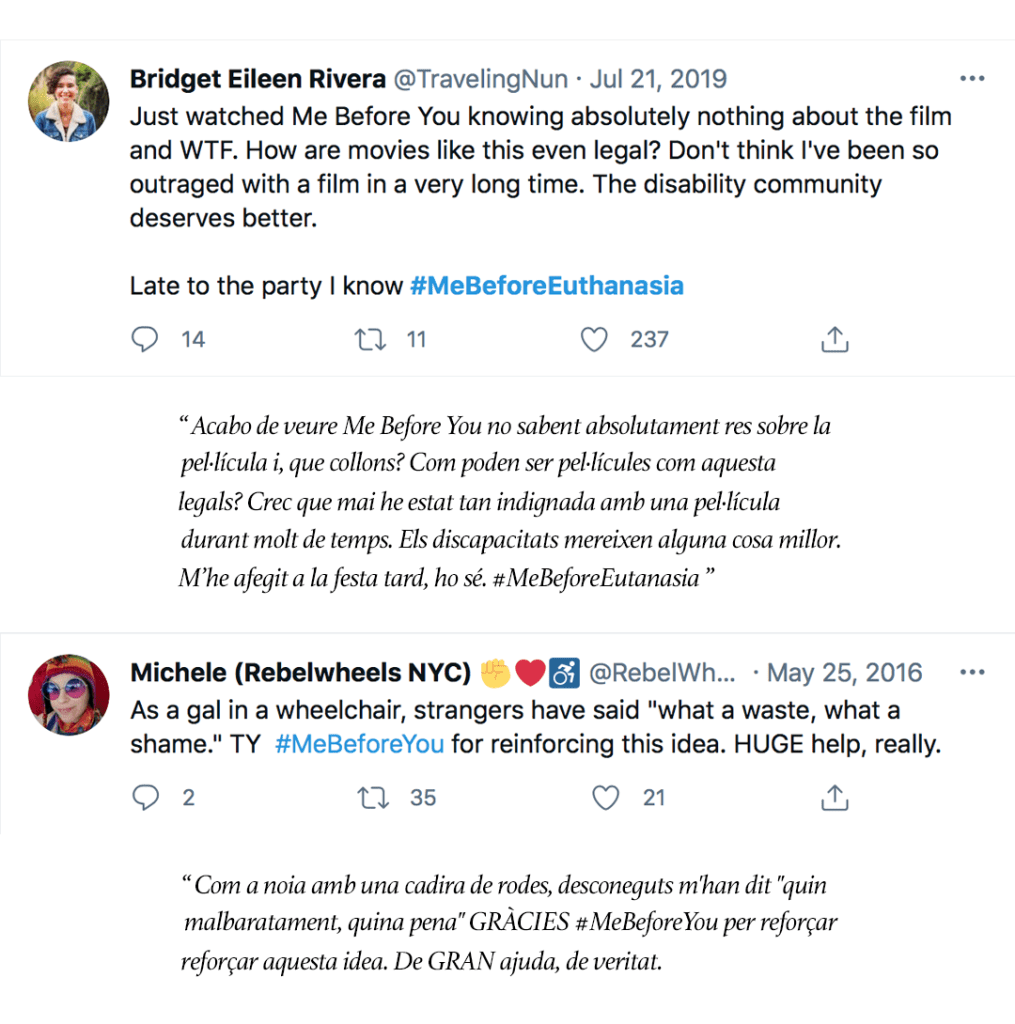Click the Bridget Eileen Rivera display name
The height and width of the screenshot is (1024, 1015).
tap(257, 79)
